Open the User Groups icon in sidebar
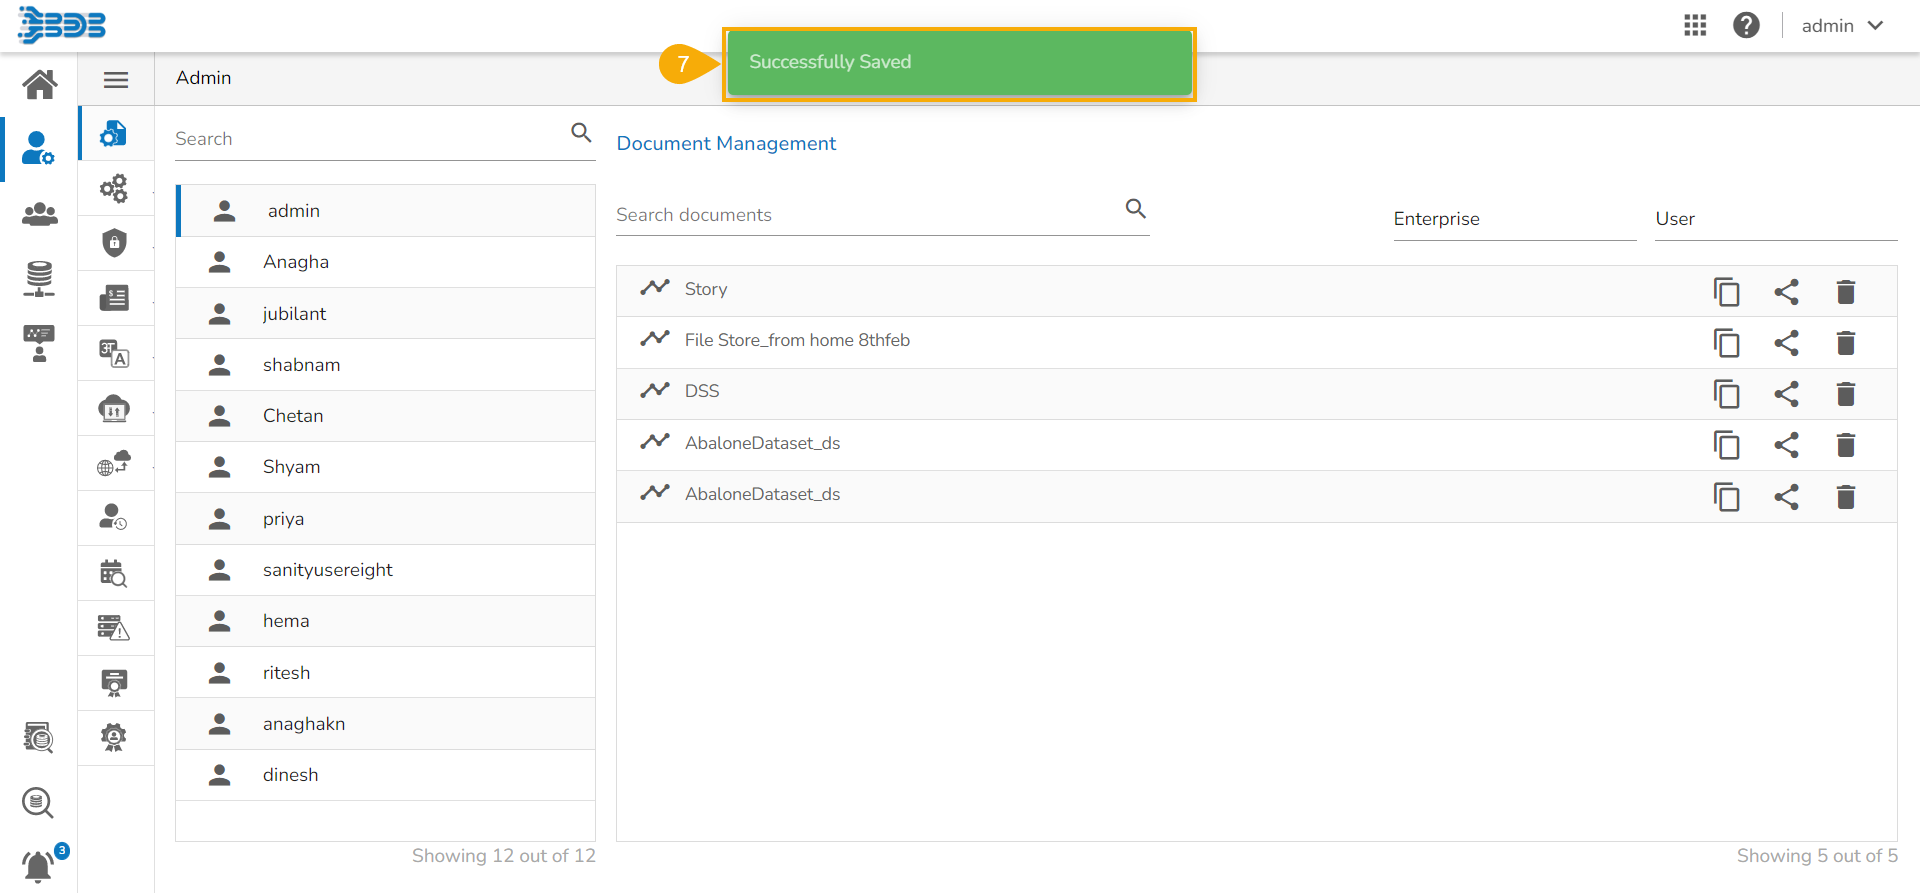This screenshot has width=1920, height=893. tap(40, 214)
